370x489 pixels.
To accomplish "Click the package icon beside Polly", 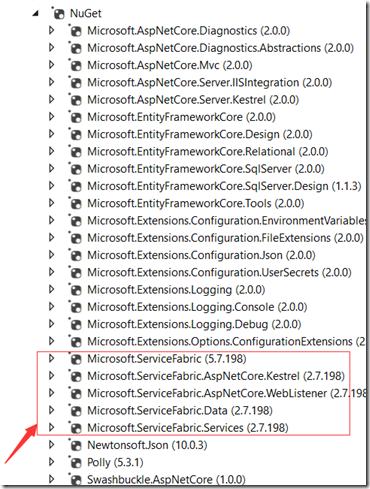I will coord(76,462).
